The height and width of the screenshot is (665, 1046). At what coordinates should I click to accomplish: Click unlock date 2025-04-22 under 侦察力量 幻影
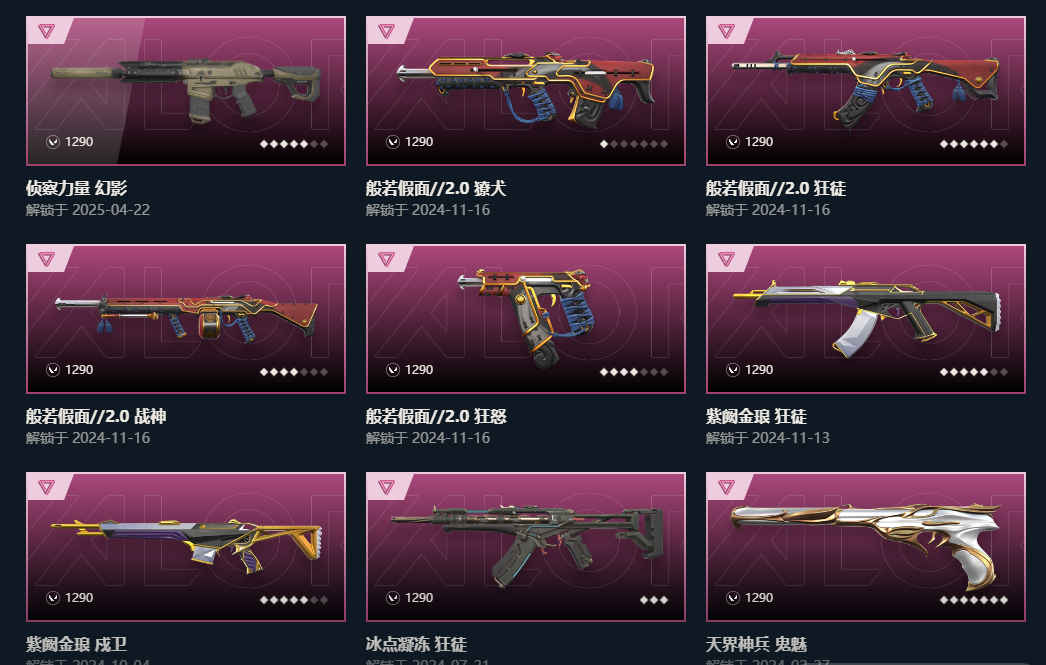click(x=111, y=210)
